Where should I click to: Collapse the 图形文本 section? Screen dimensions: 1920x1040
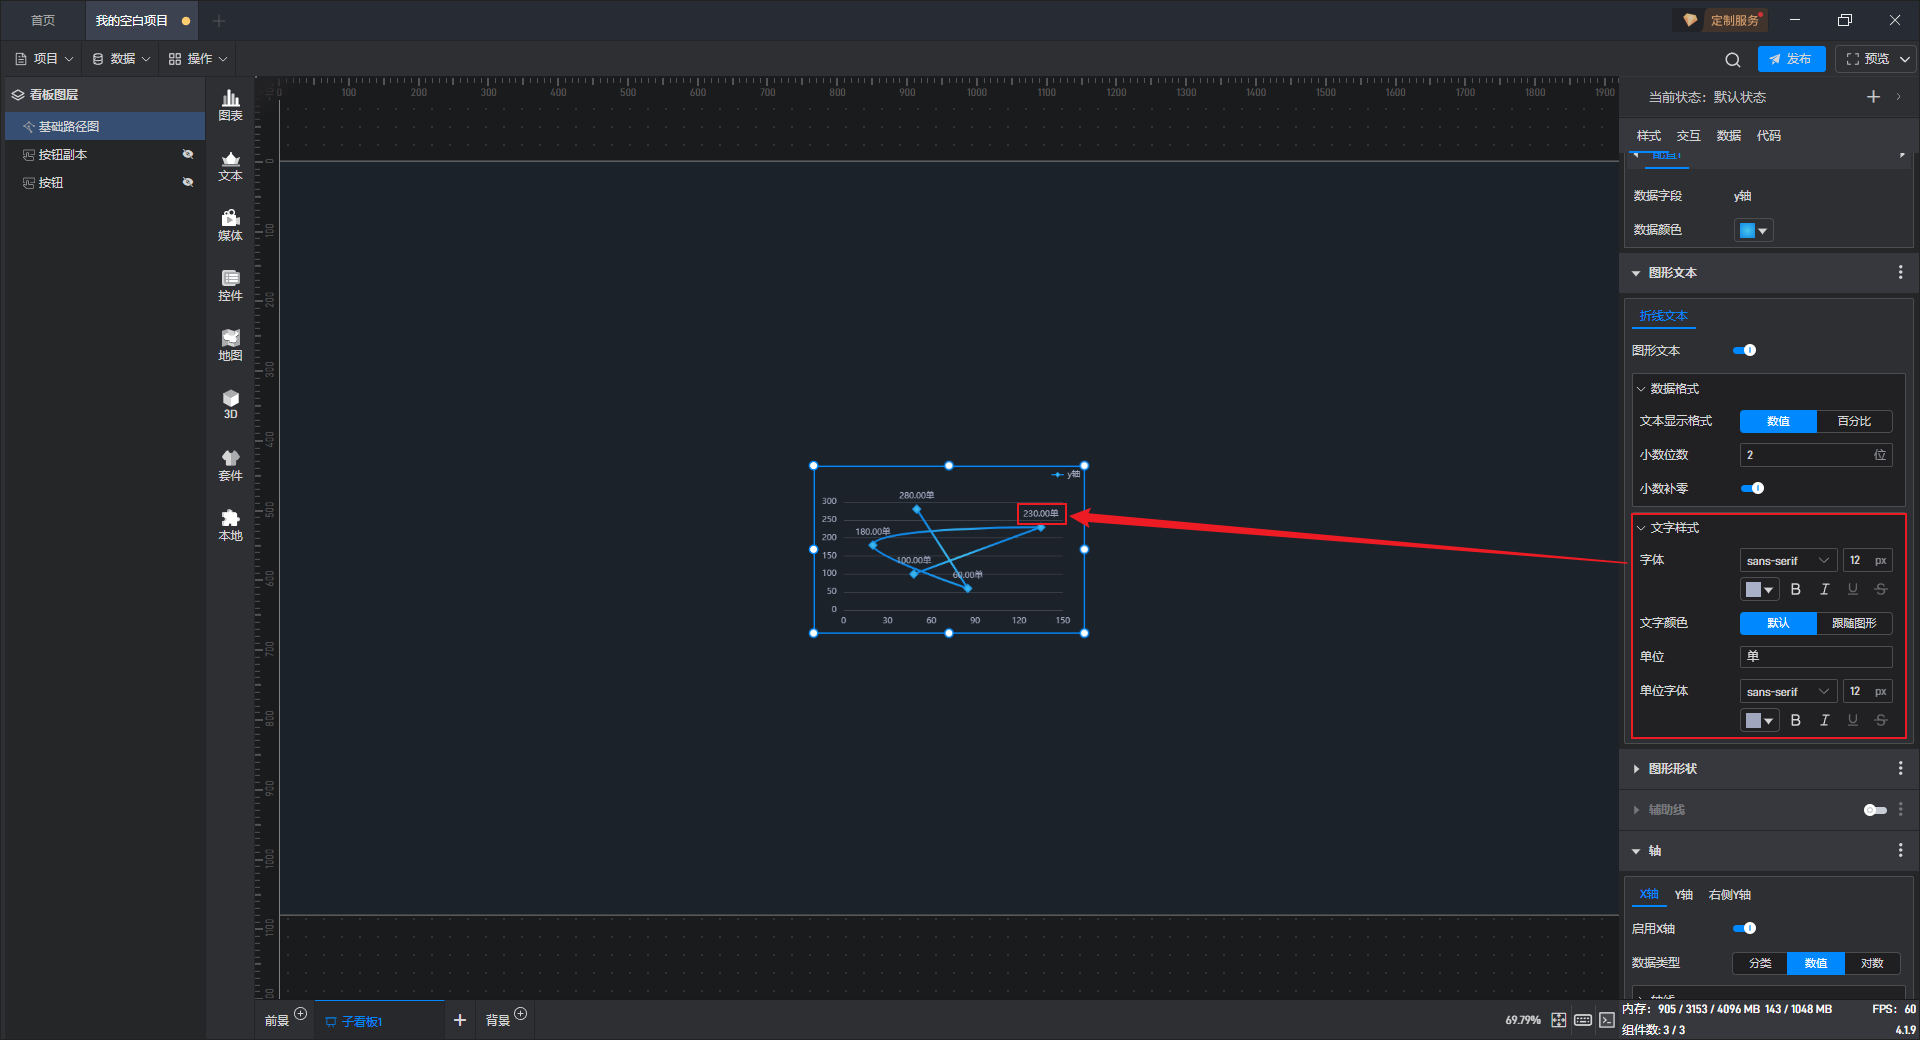(x=1636, y=273)
